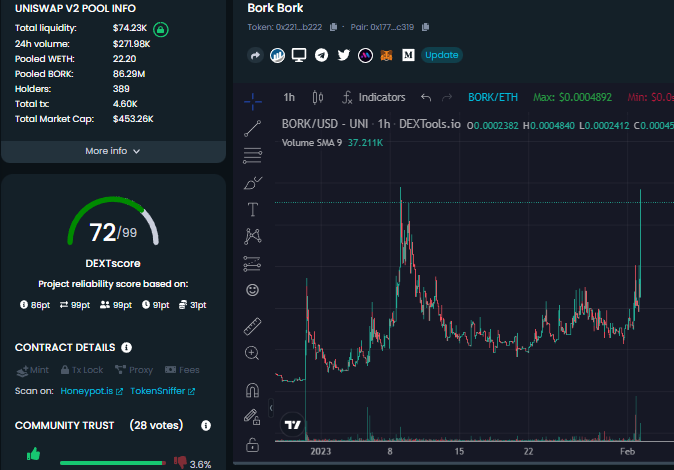Collapse the drawing toolbar with the side arrow

[x=271, y=408]
